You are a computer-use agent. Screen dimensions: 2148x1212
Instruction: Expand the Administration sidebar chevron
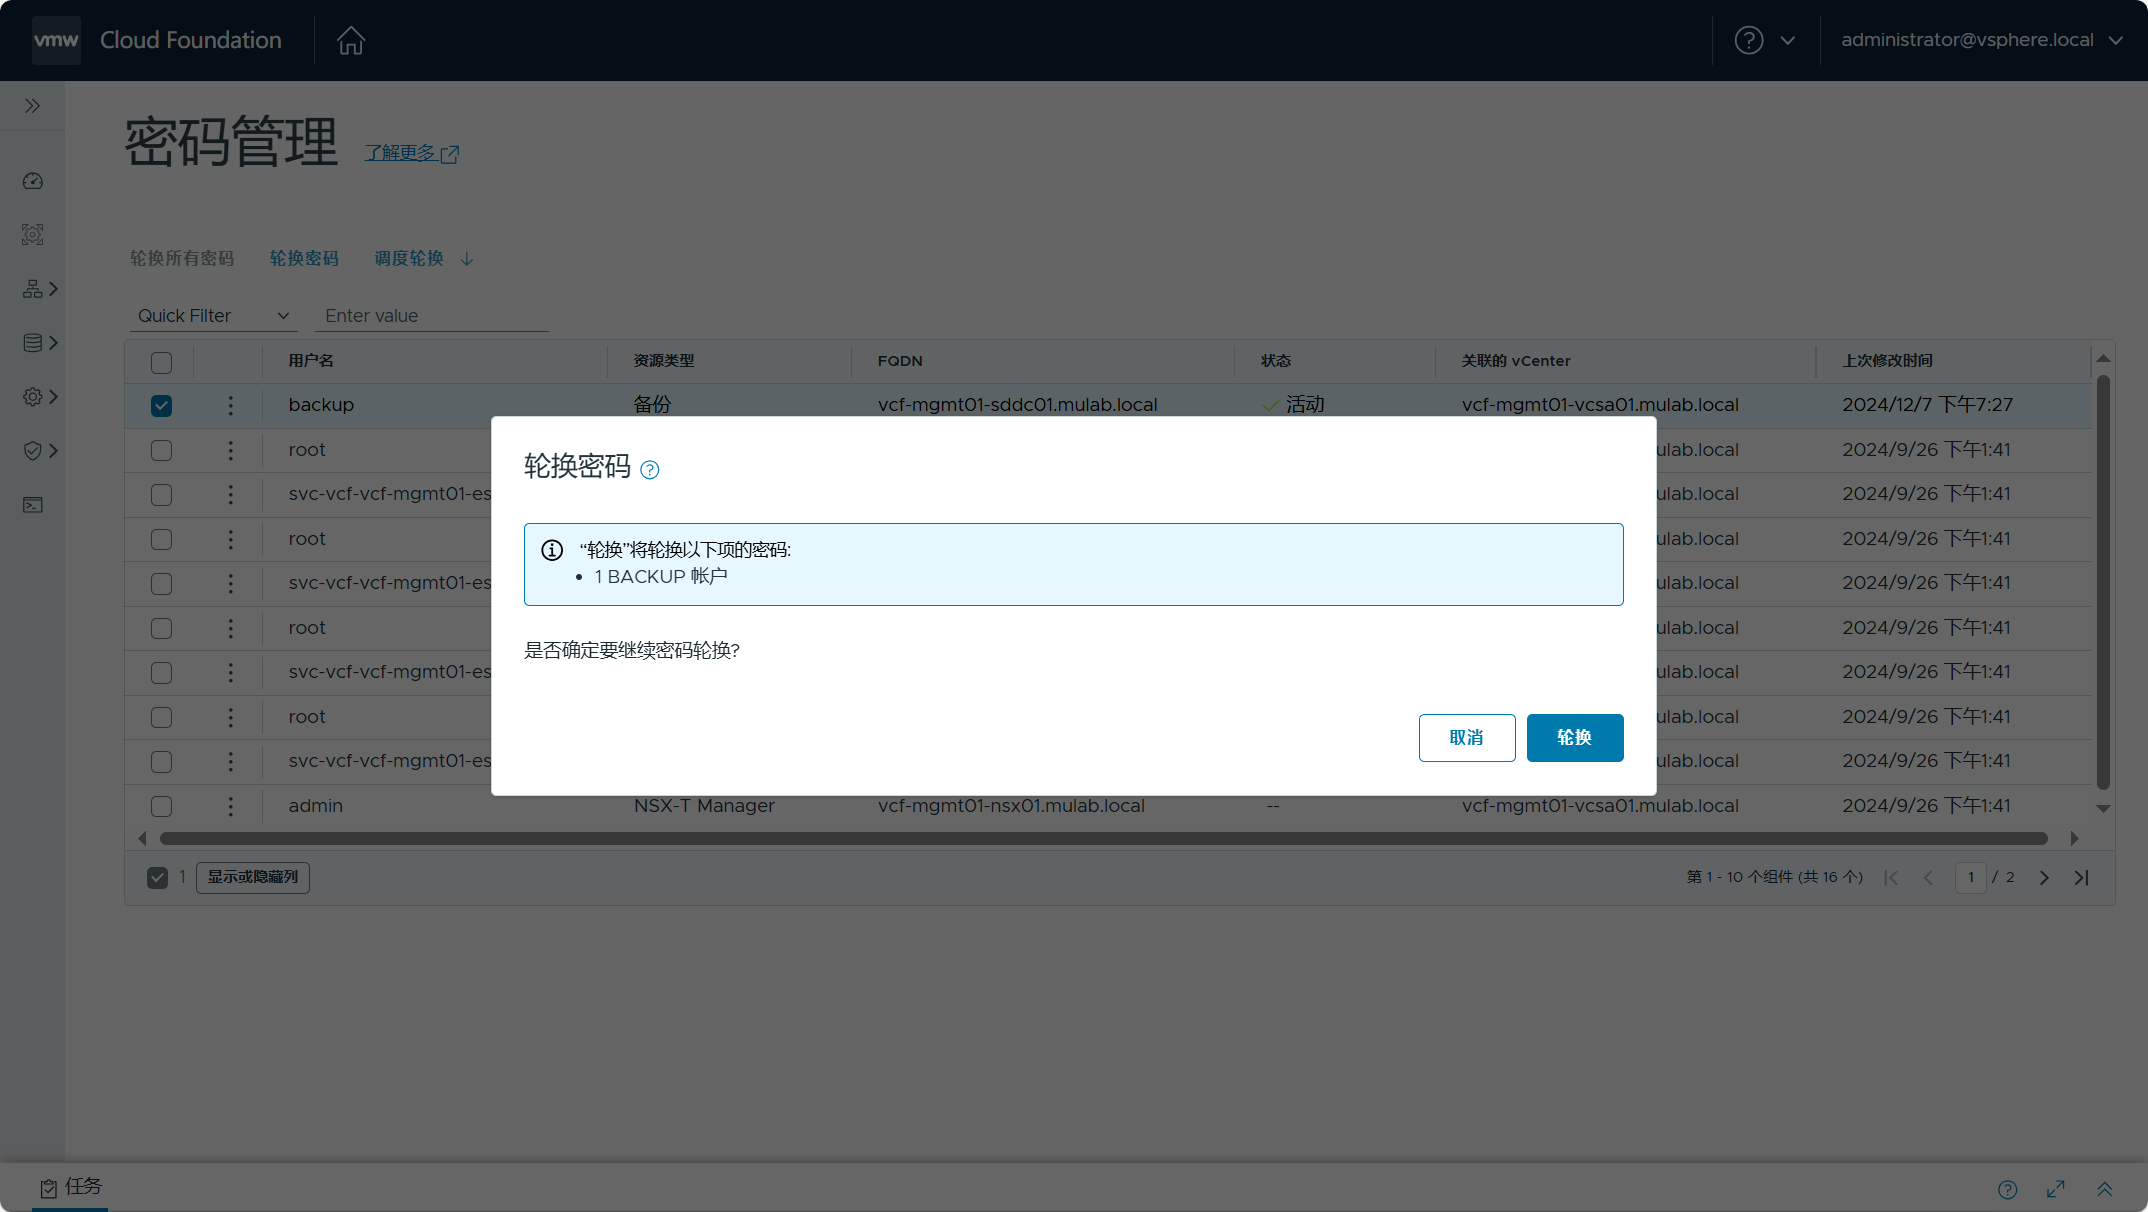pyautogui.click(x=54, y=397)
